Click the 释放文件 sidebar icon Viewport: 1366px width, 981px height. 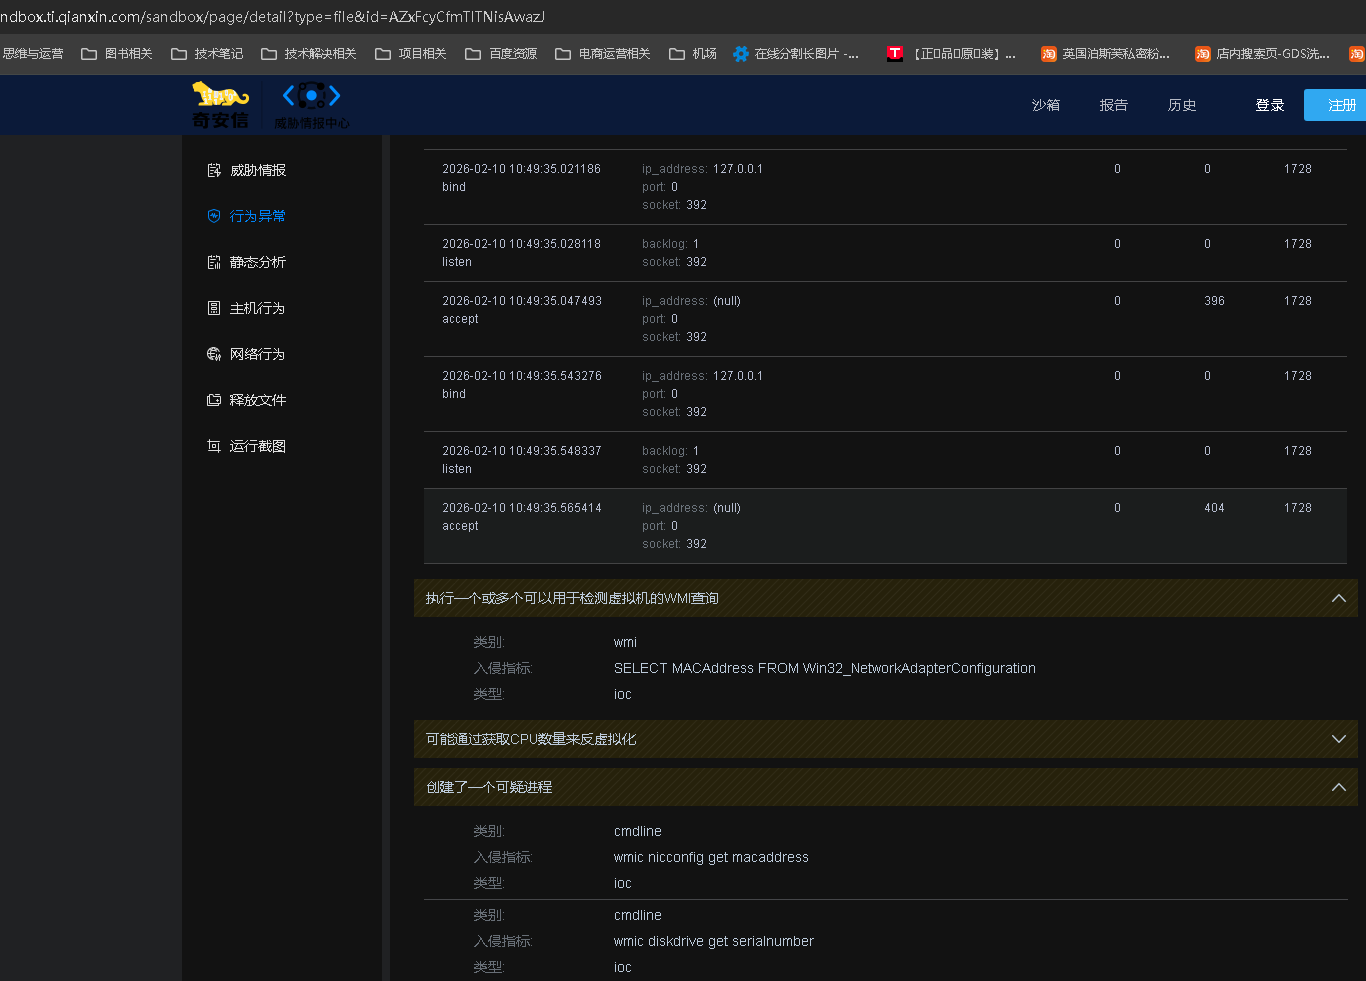click(x=214, y=400)
